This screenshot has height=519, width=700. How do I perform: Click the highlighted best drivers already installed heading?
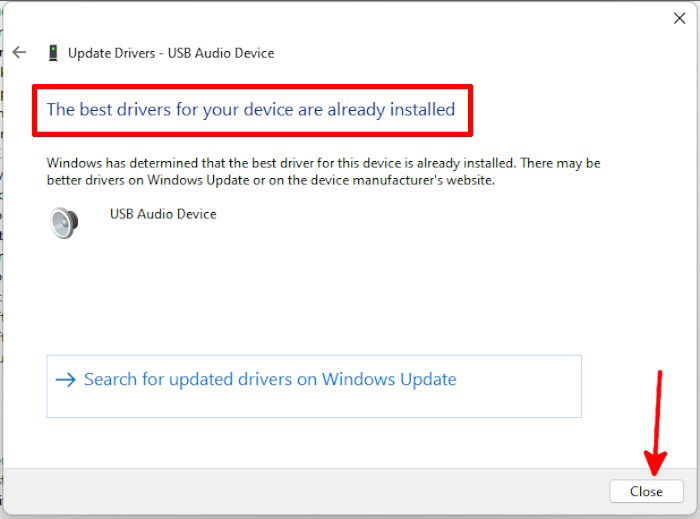[251, 109]
